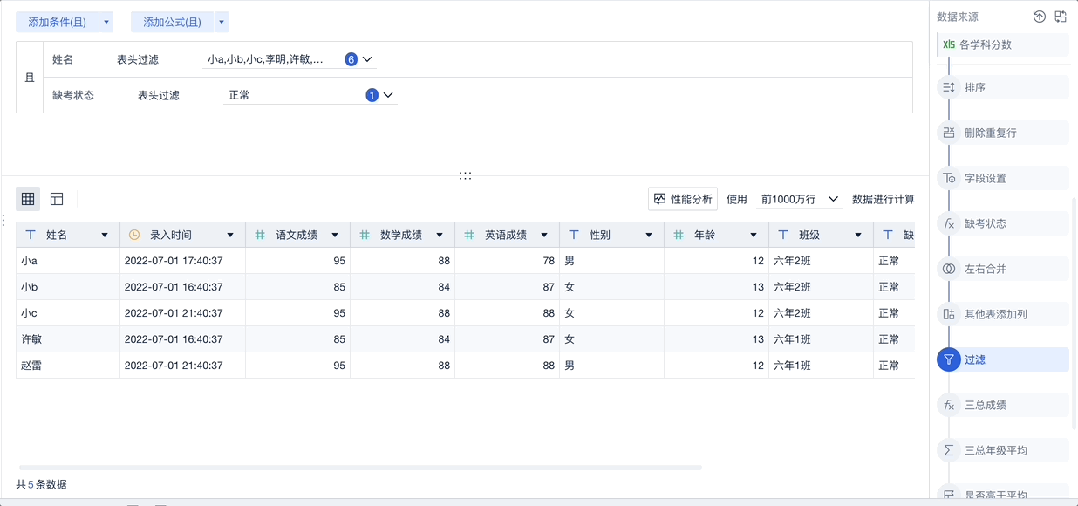Click the 三总年级平均 sigma icon
The height and width of the screenshot is (506, 1078).
(x=948, y=451)
